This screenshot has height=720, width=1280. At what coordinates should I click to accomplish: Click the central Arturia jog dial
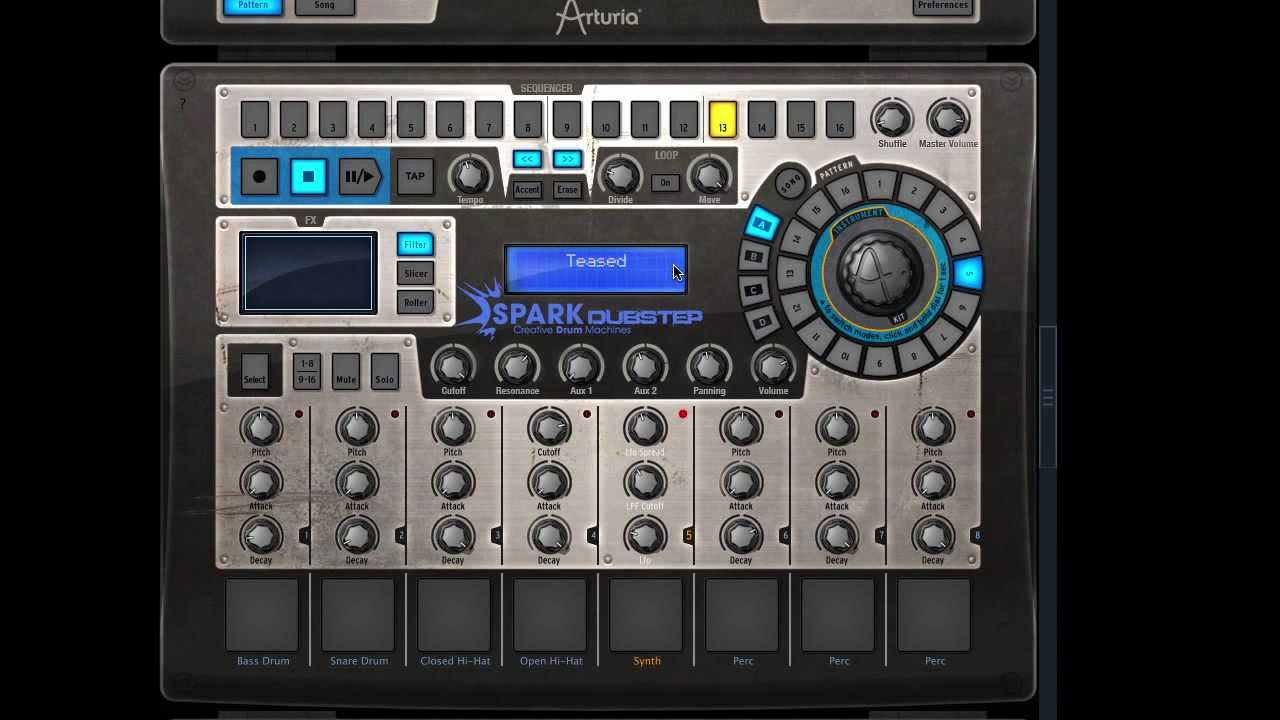tap(880, 273)
